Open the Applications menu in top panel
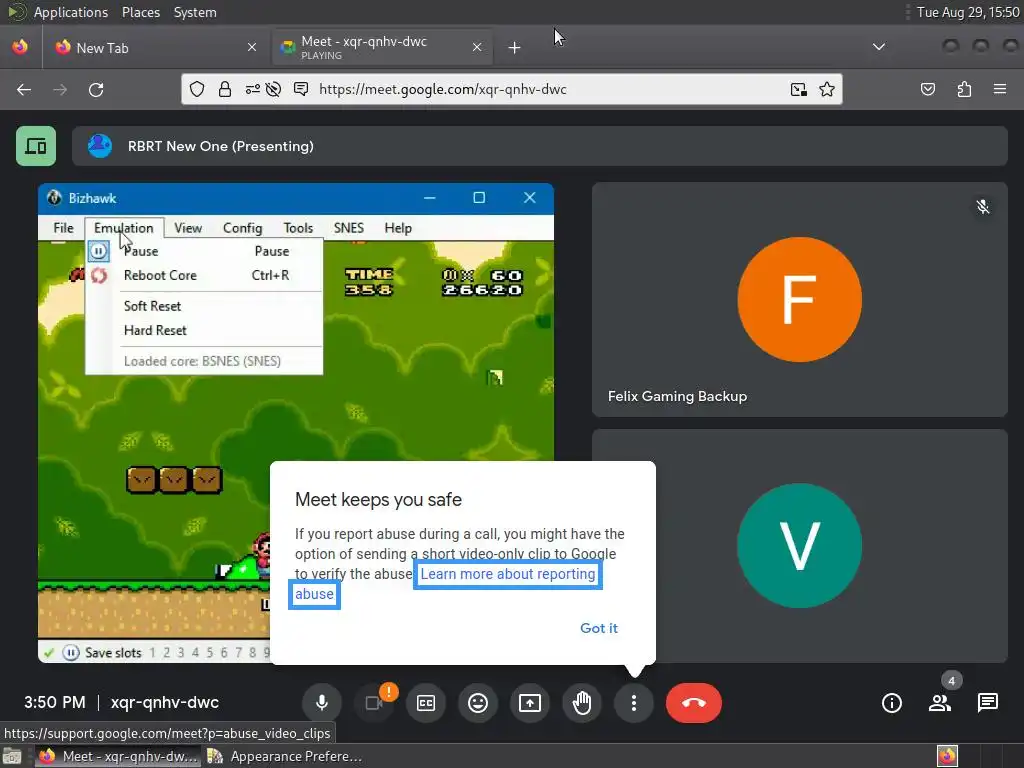Screen dimensions: 1024x768 point(71,12)
